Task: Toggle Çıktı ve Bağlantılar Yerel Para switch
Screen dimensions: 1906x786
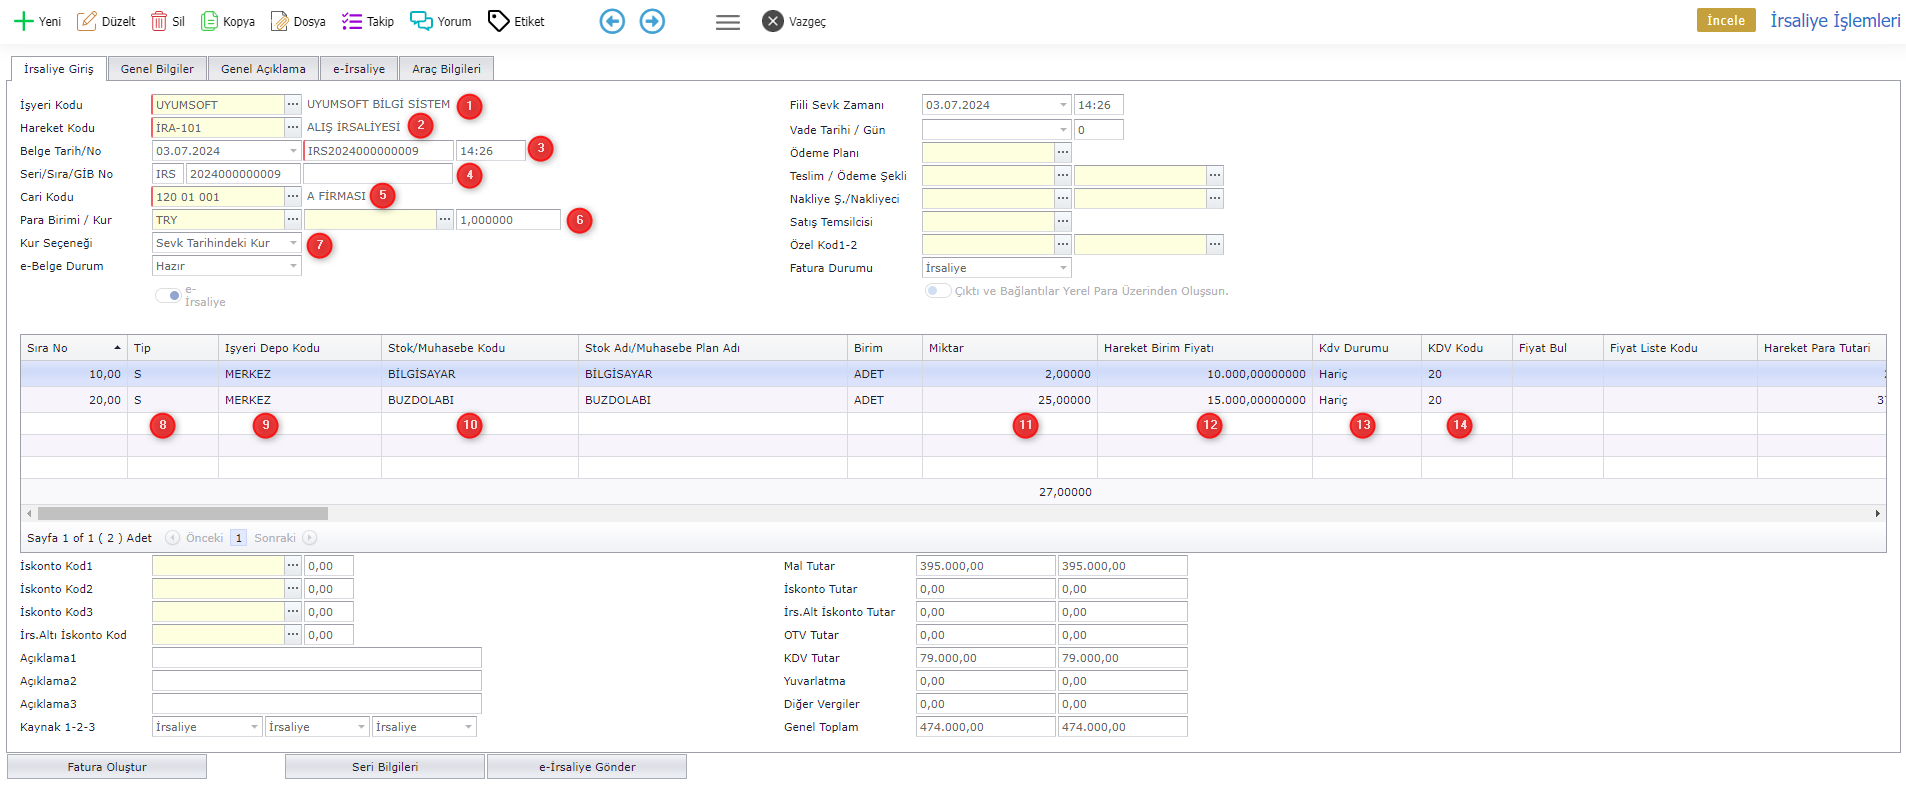Action: click(x=937, y=290)
